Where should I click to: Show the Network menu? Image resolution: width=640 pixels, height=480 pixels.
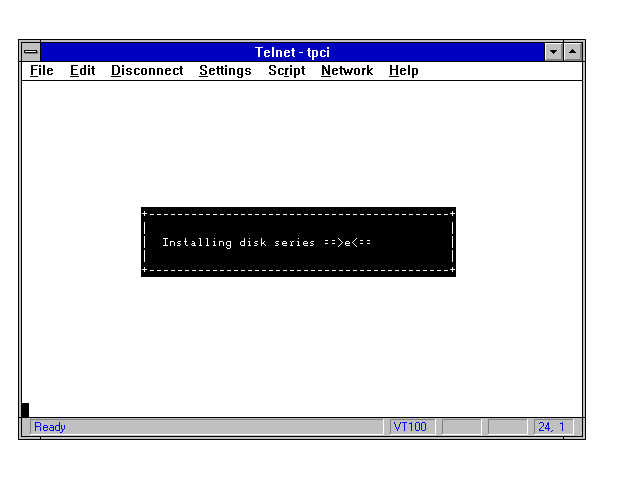(x=347, y=71)
